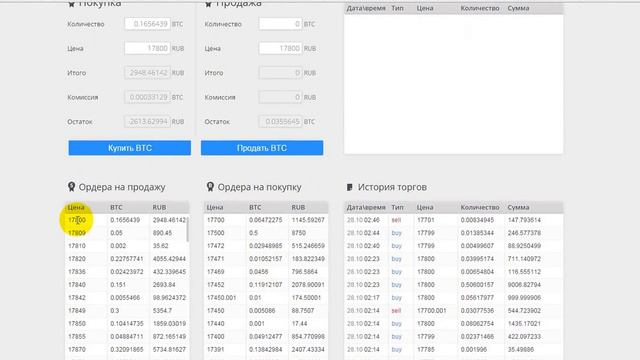Focus the sell Количество field showing 0

click(280, 24)
